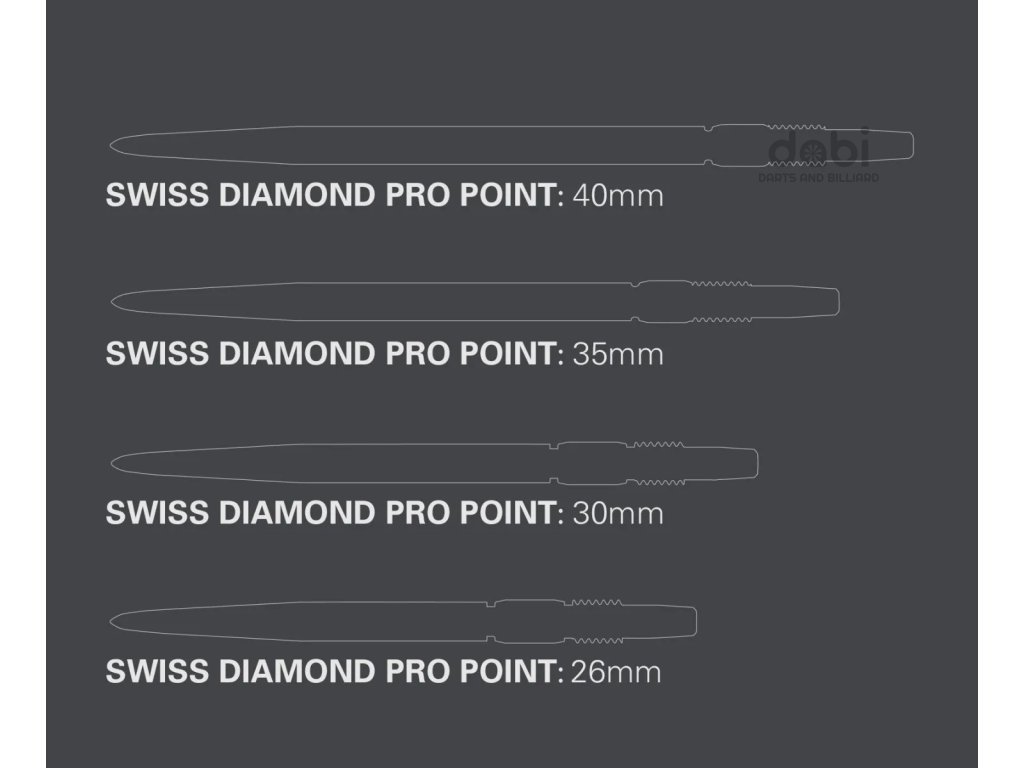1024x768 pixels.
Task: Click the "DARTS AND BILLIARD" tagline
Action: click(819, 178)
